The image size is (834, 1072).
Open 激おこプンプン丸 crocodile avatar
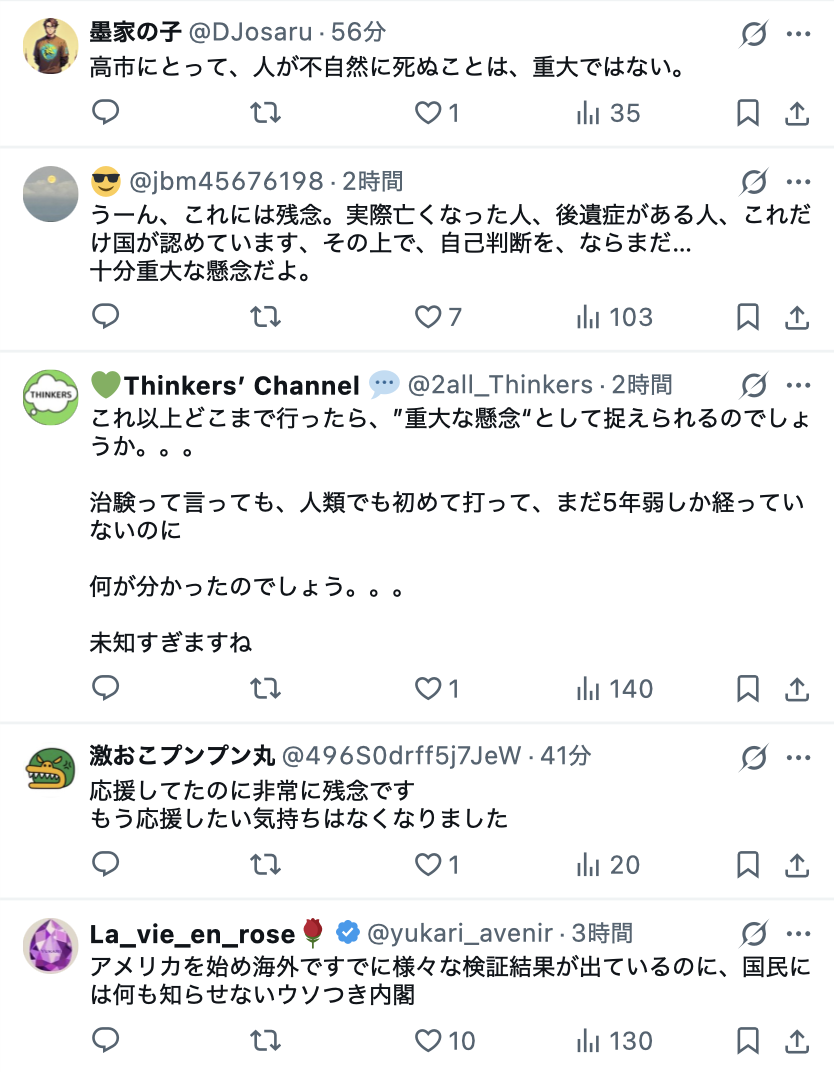coord(50,769)
